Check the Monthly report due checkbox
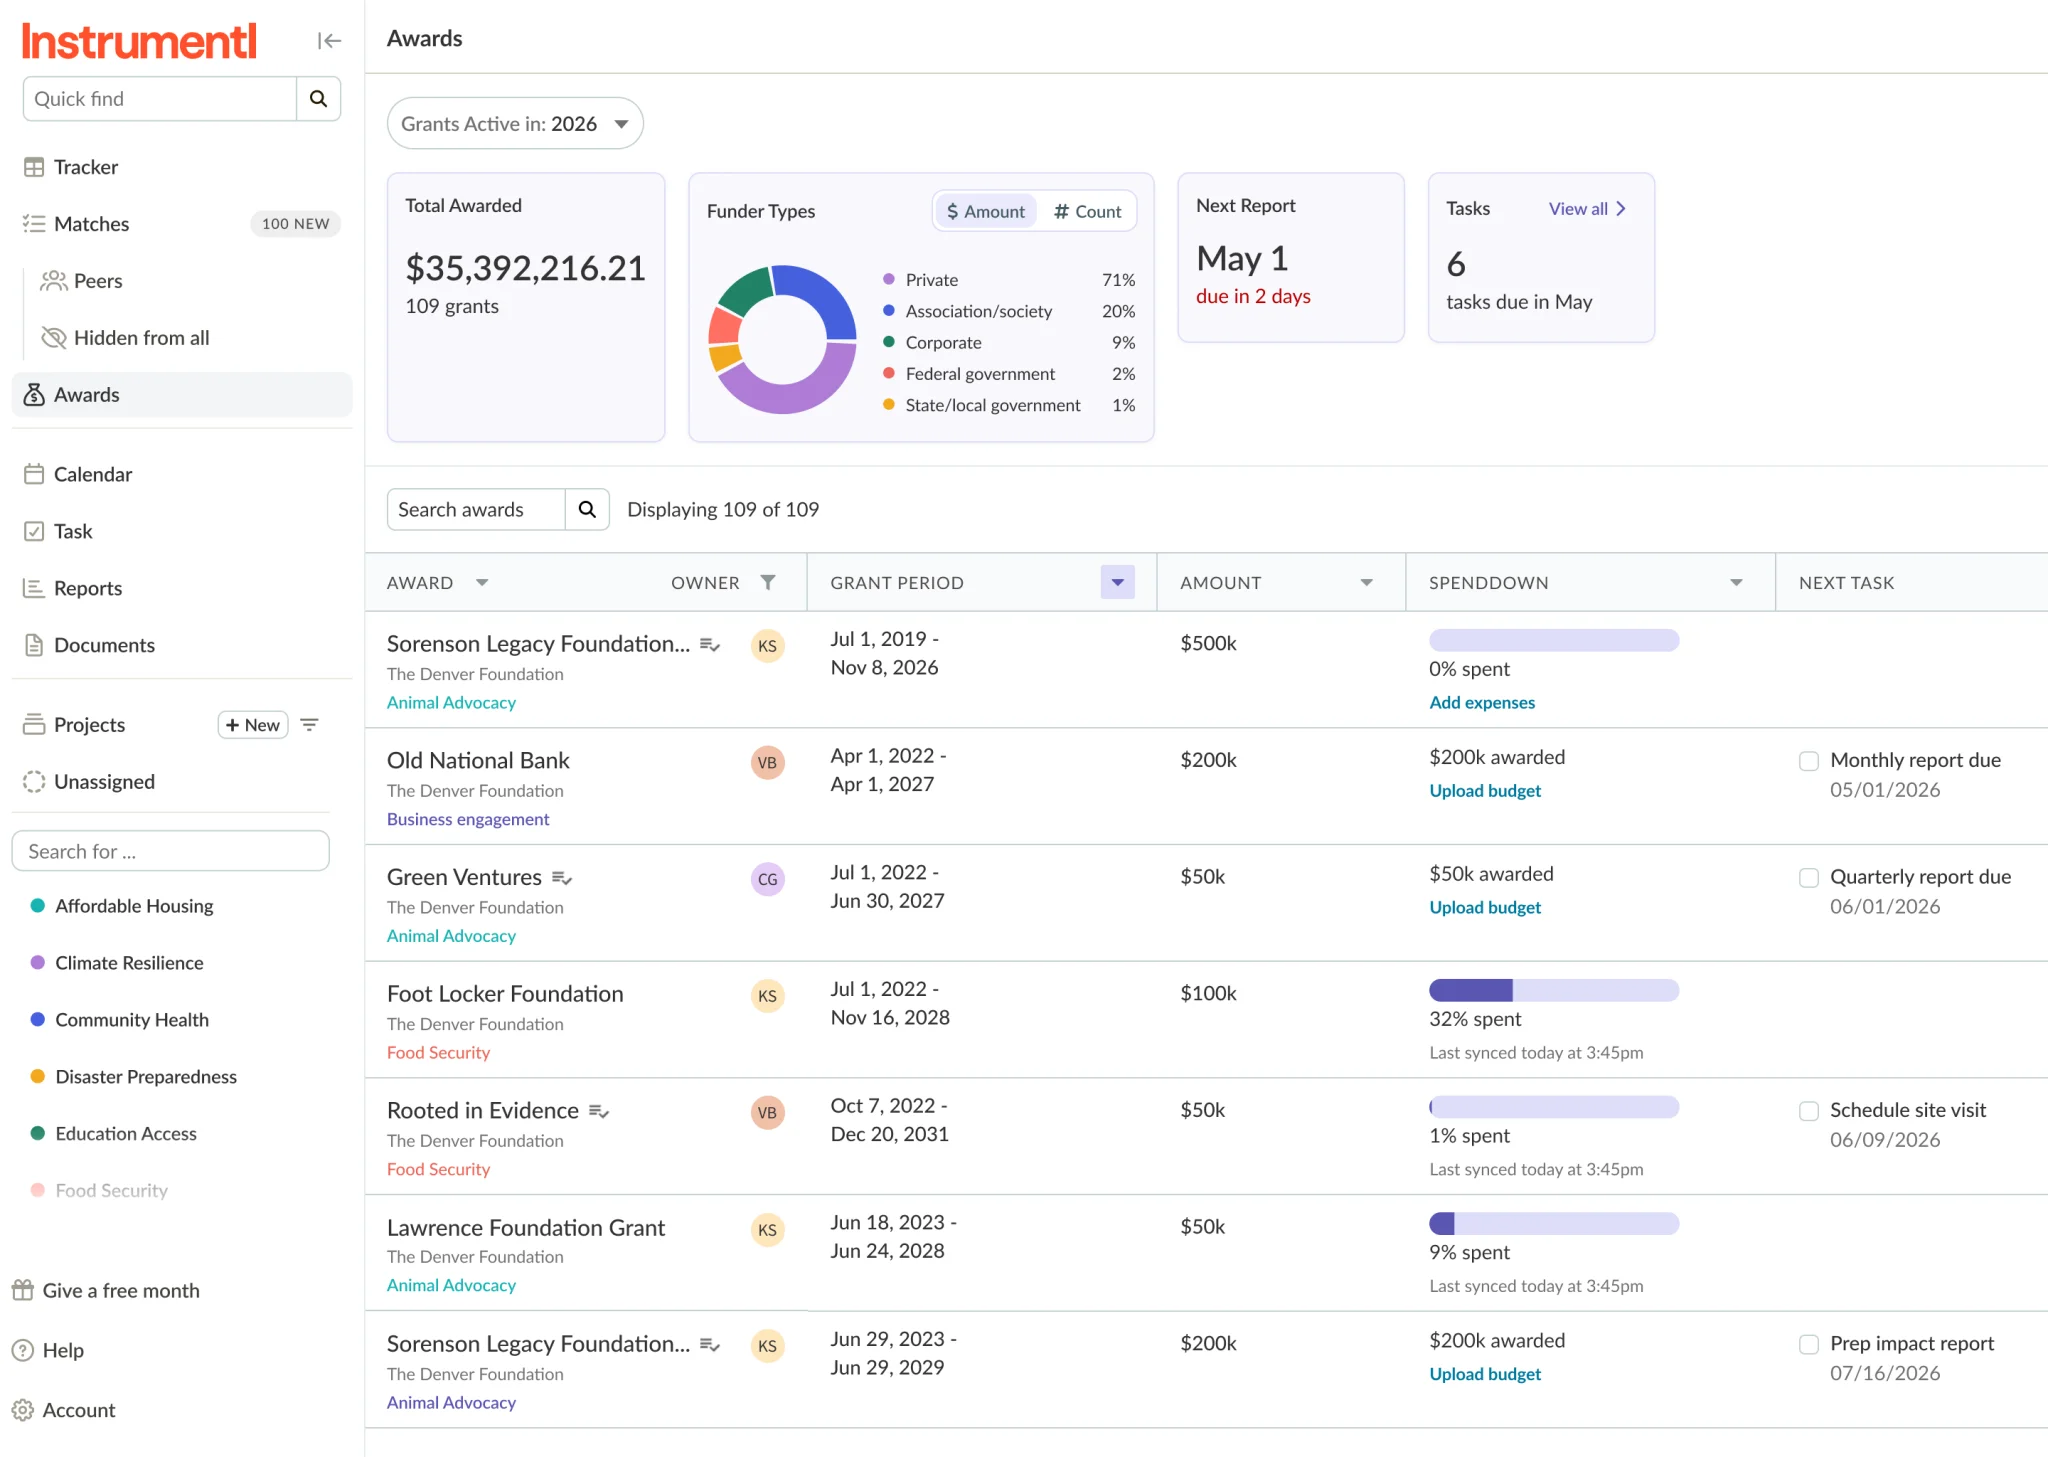The height and width of the screenshot is (1457, 2048). [x=1808, y=761]
